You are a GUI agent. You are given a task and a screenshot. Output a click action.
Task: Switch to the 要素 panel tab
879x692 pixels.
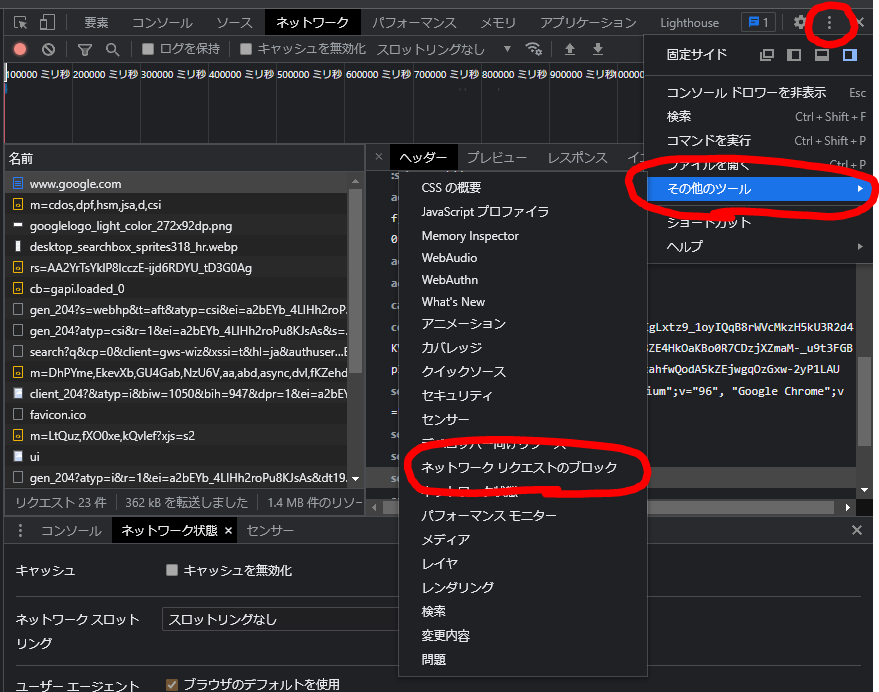pos(96,22)
